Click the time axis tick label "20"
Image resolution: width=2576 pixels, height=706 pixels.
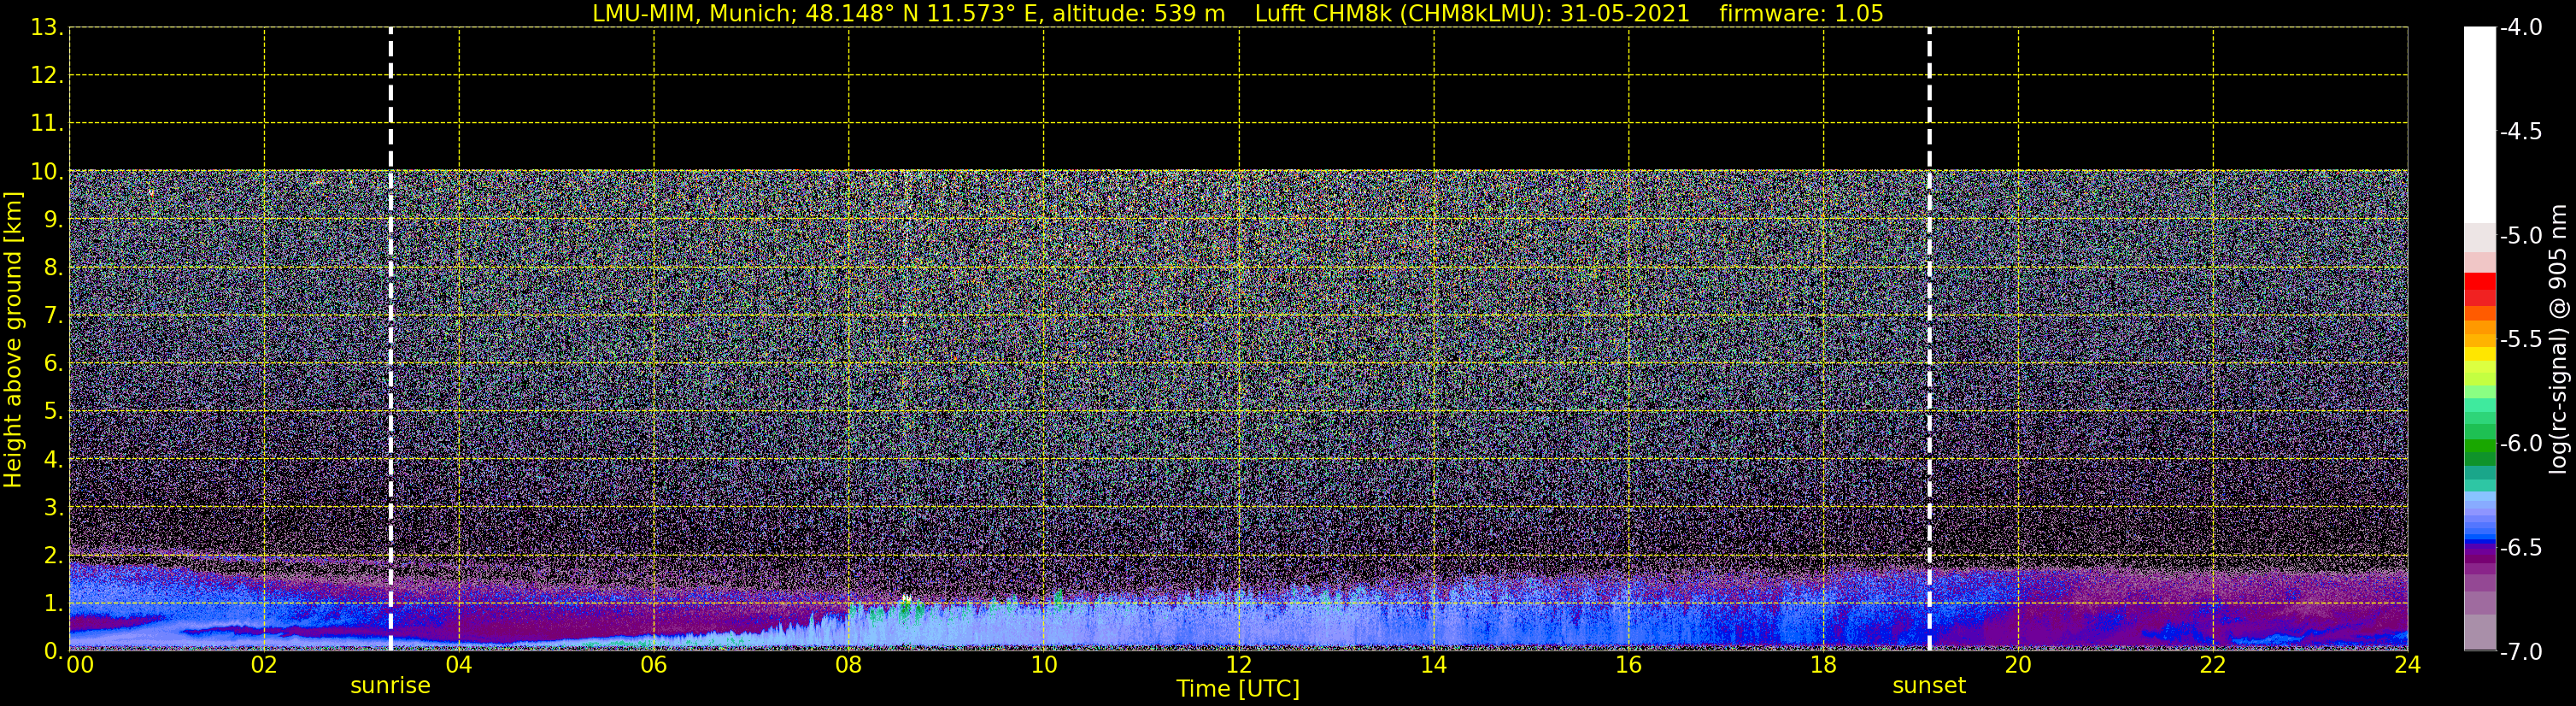coord(2018,665)
